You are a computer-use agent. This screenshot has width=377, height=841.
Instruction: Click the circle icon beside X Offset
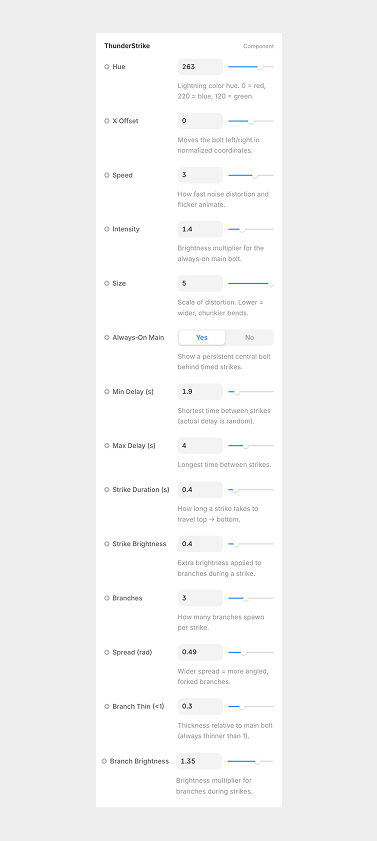pyautogui.click(x=107, y=121)
